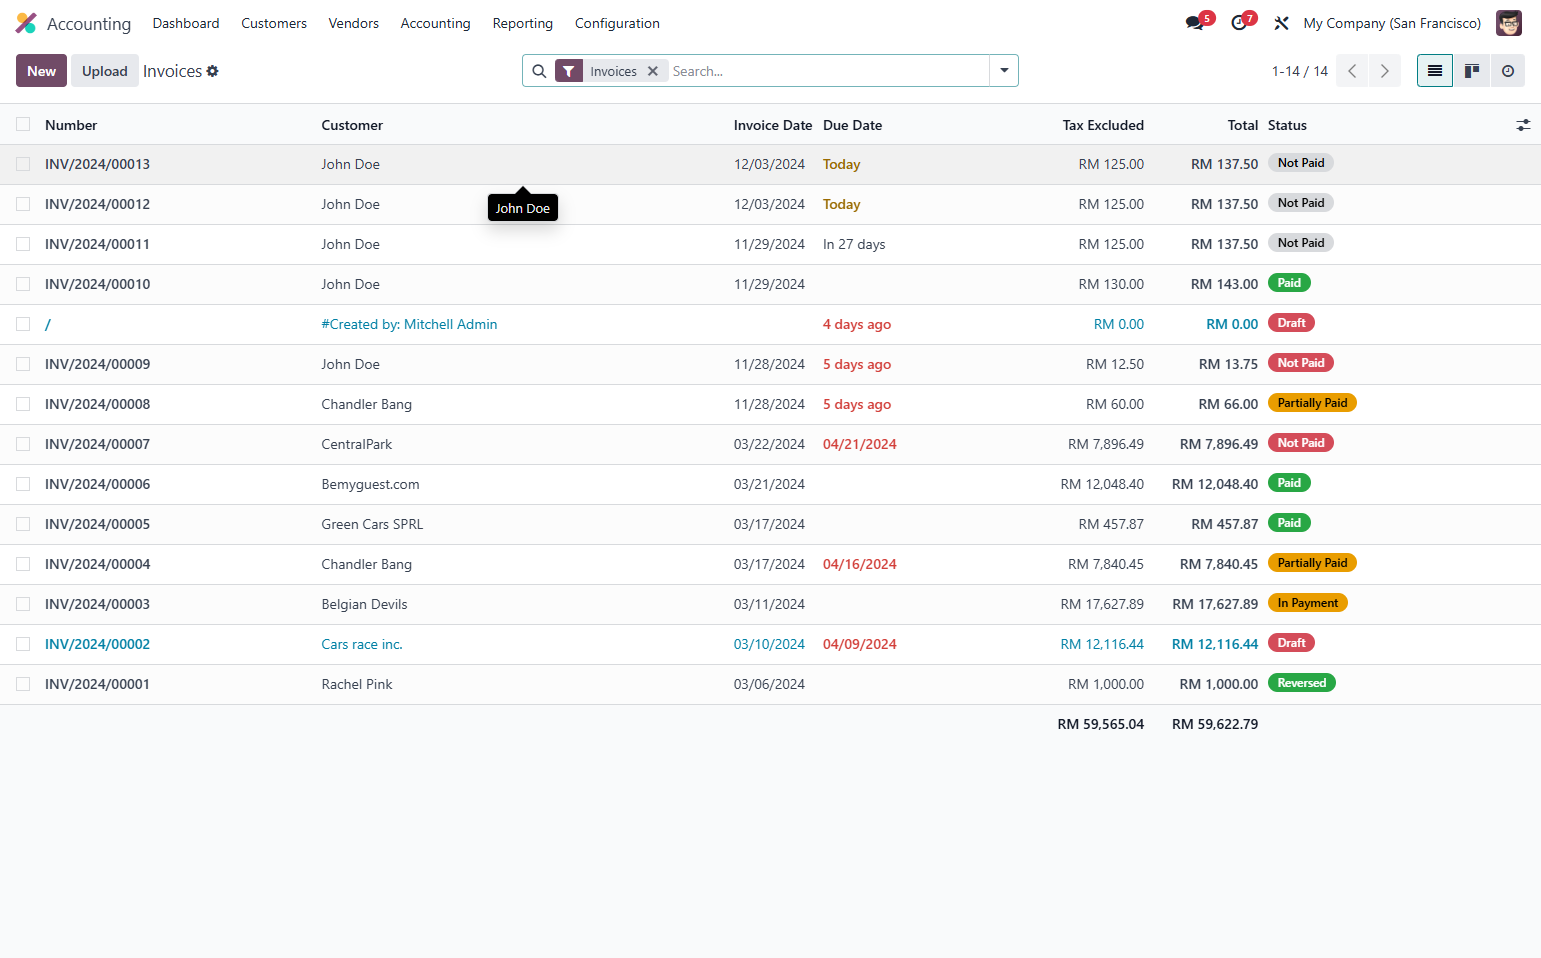Click the CentralPark customer cell
This screenshot has width=1541, height=958.
click(x=357, y=444)
